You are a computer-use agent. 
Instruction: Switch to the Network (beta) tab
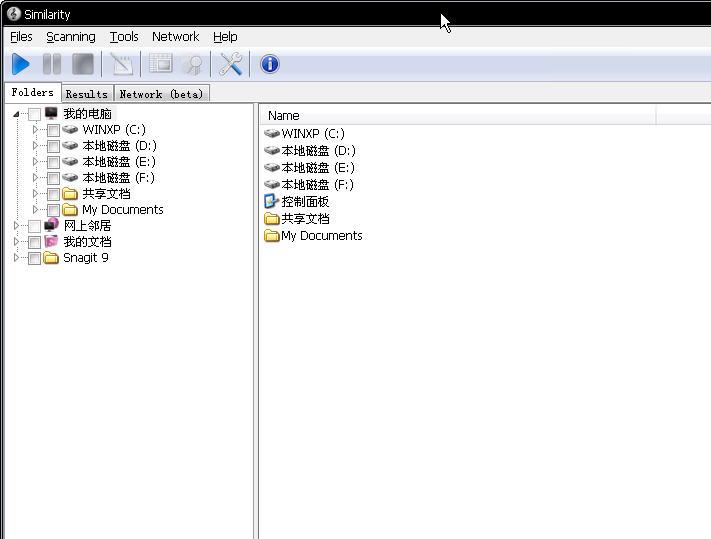click(x=161, y=94)
